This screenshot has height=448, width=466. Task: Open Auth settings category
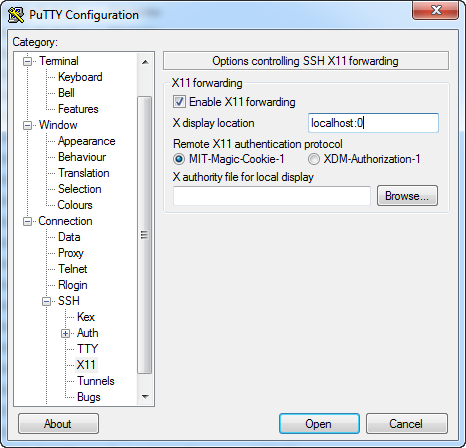pyautogui.click(x=88, y=333)
